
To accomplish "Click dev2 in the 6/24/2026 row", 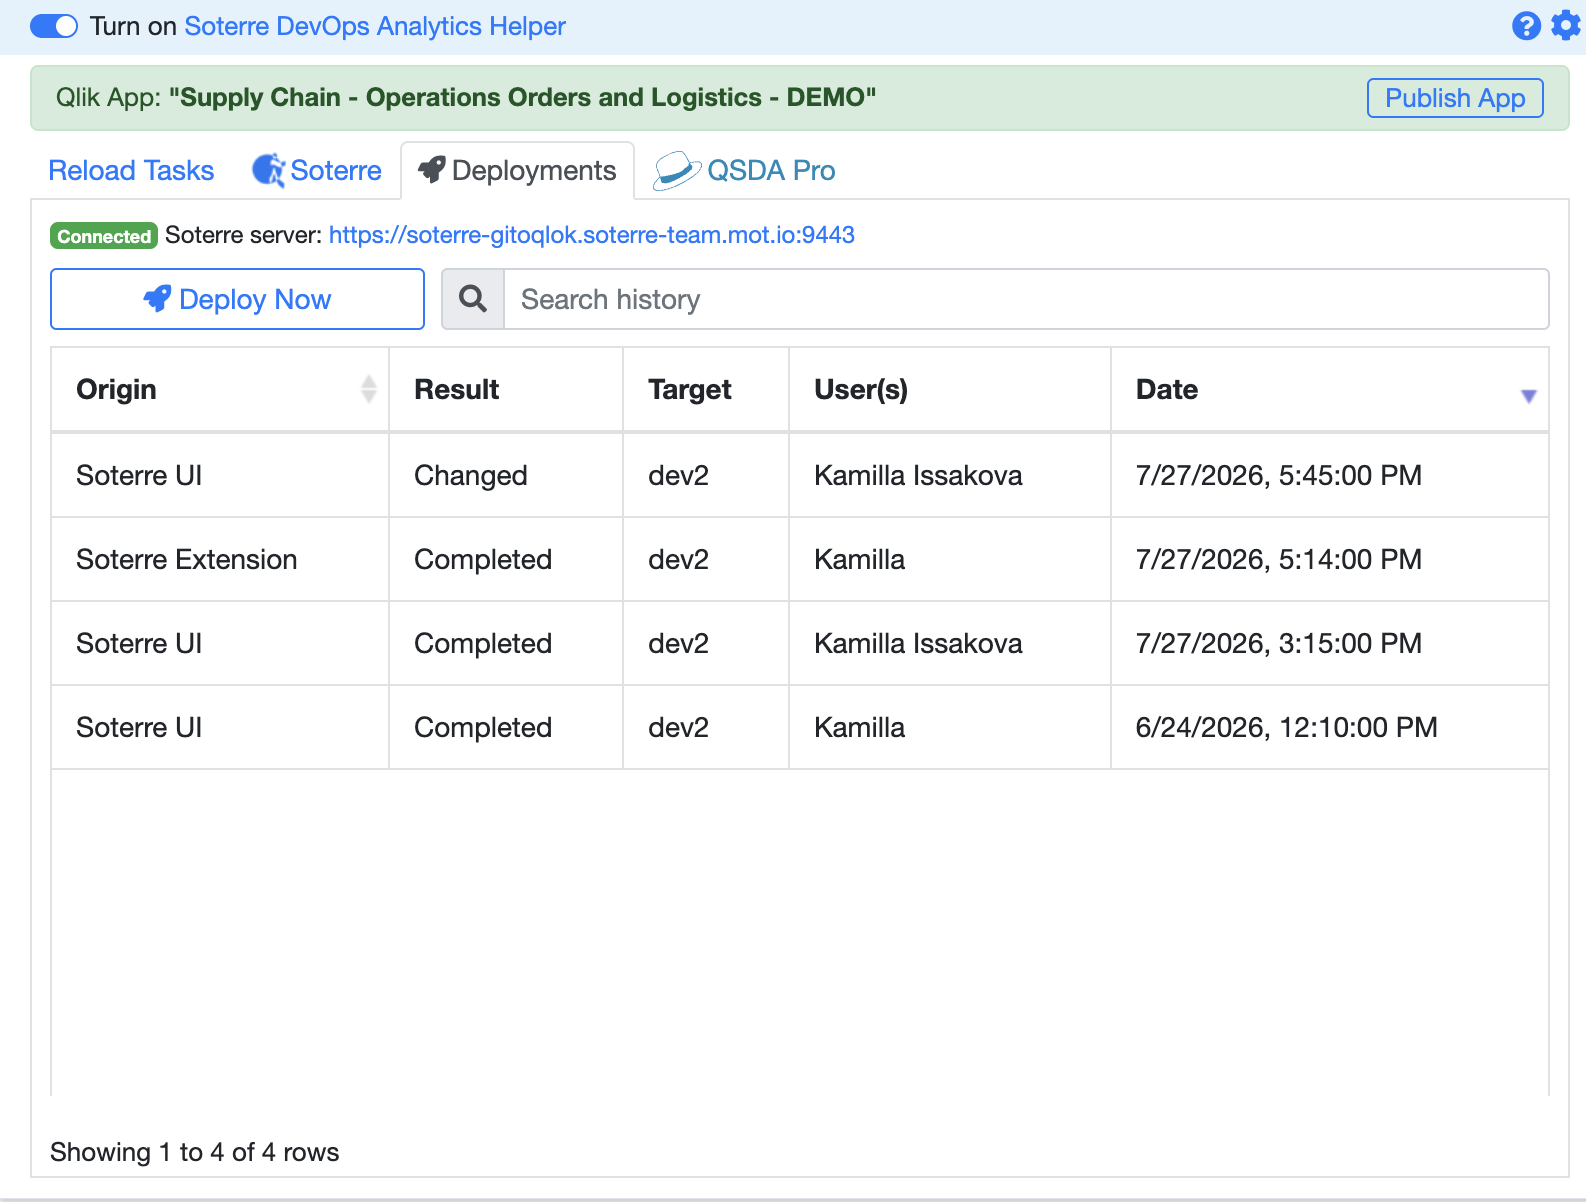I will tap(678, 728).
